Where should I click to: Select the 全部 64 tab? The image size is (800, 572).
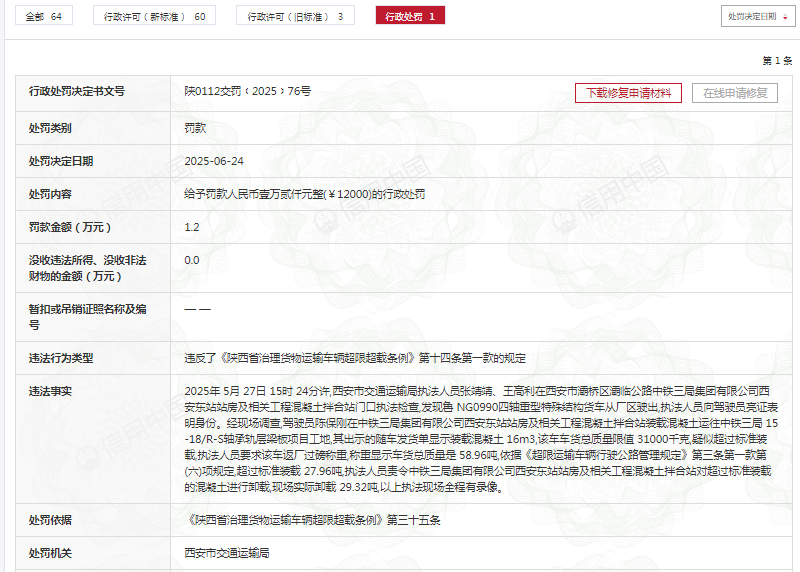tap(44, 16)
